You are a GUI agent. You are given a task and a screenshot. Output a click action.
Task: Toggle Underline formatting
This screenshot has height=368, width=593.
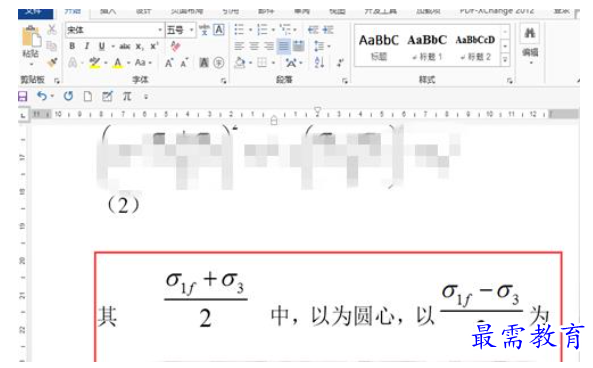pyautogui.click(x=102, y=47)
